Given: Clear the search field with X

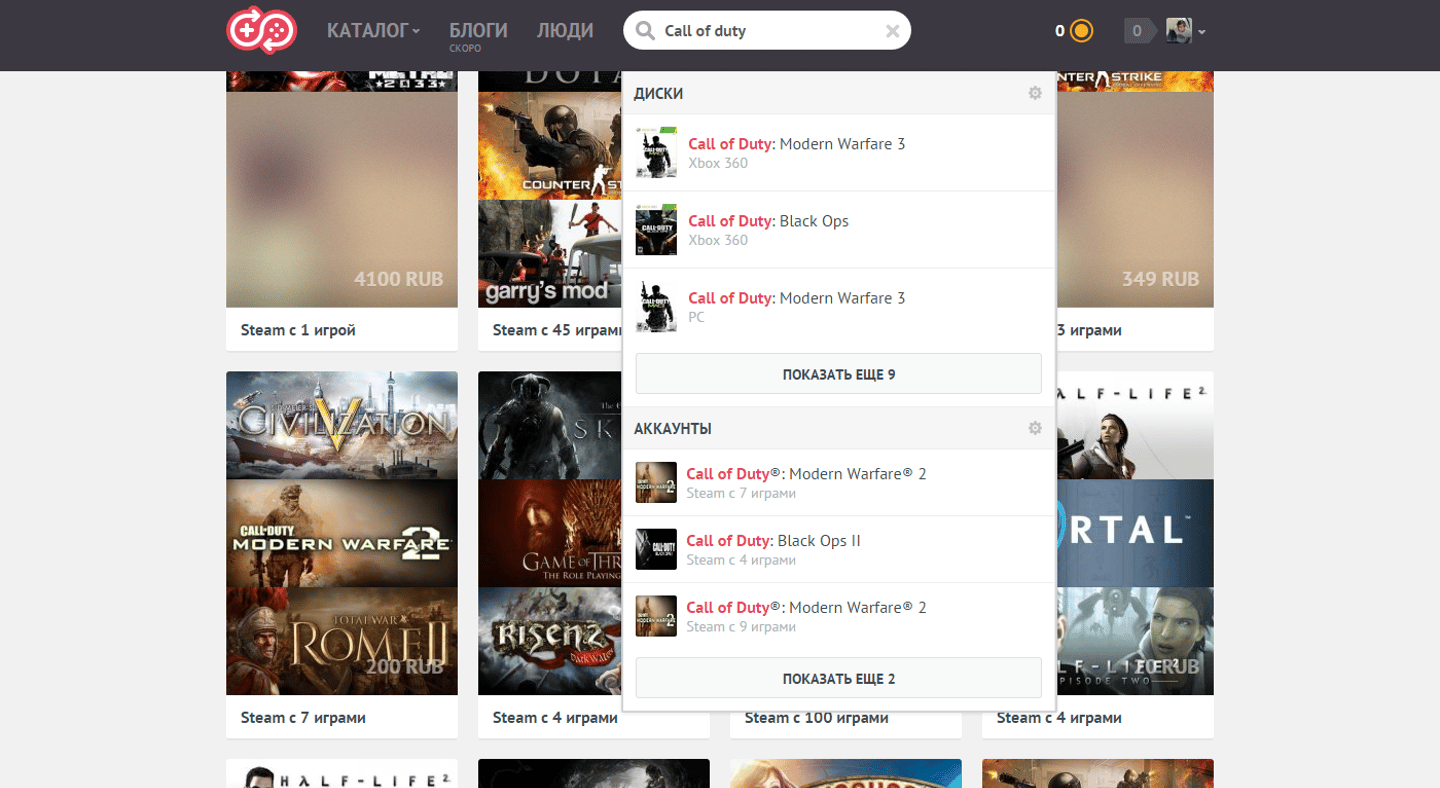Looking at the screenshot, I should click(892, 31).
